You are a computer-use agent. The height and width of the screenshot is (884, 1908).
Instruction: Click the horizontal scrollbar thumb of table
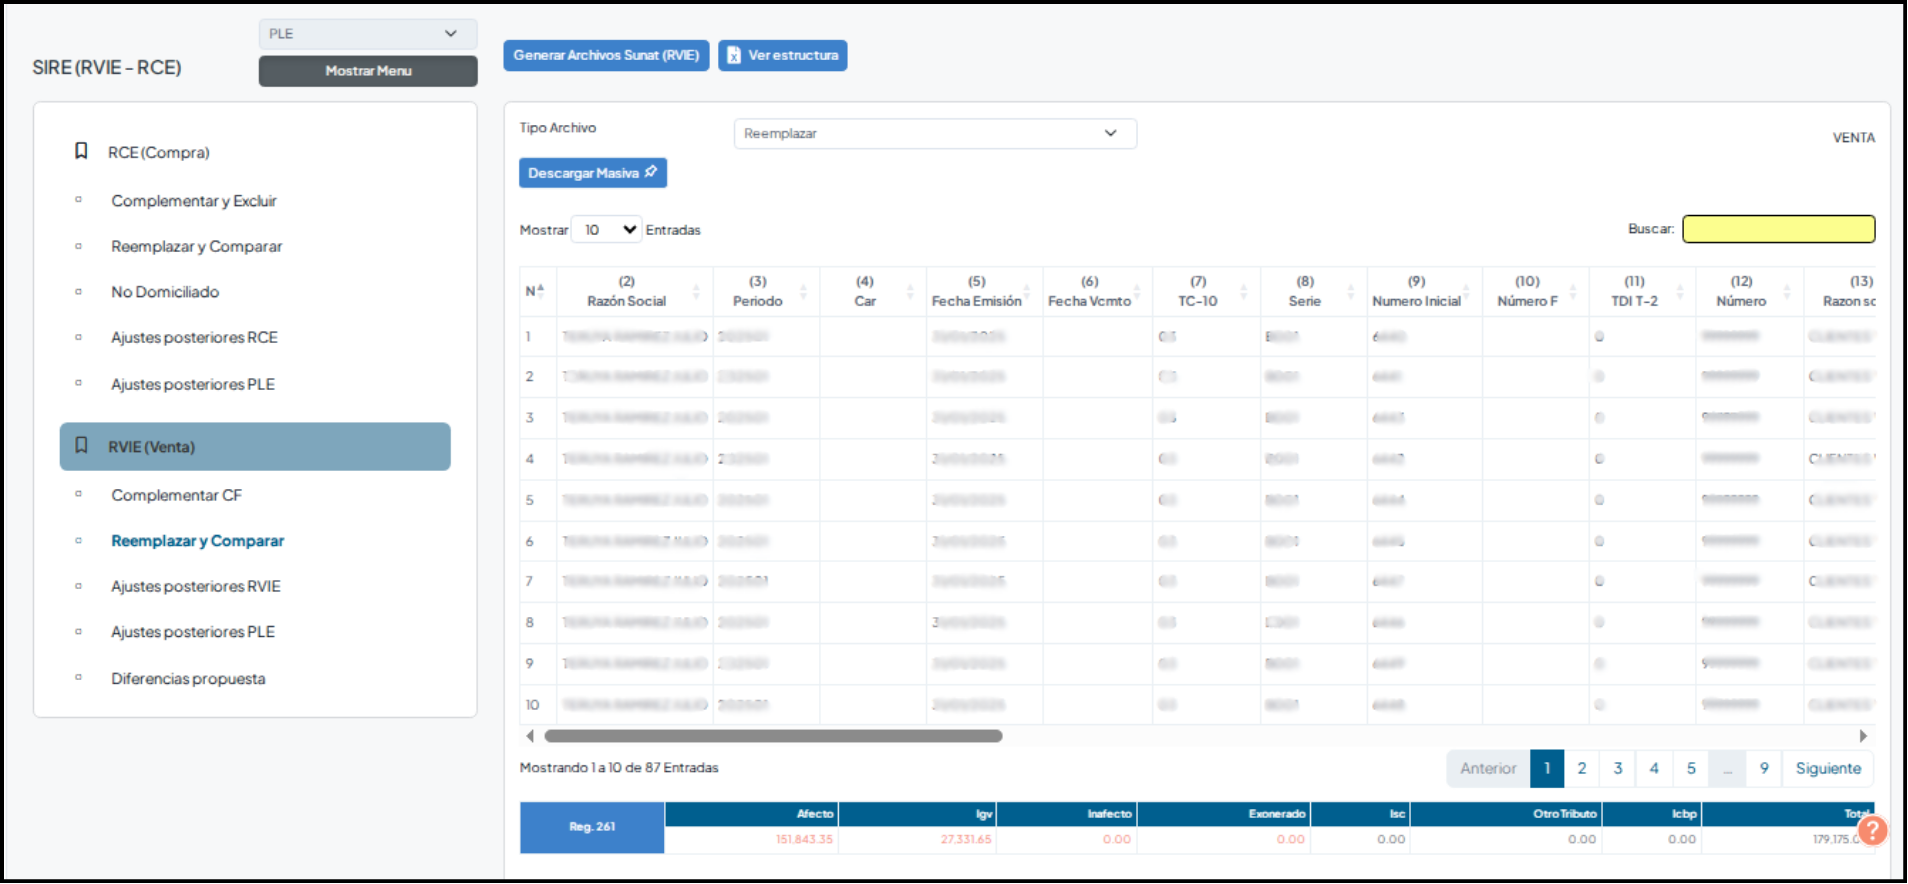pos(773,736)
